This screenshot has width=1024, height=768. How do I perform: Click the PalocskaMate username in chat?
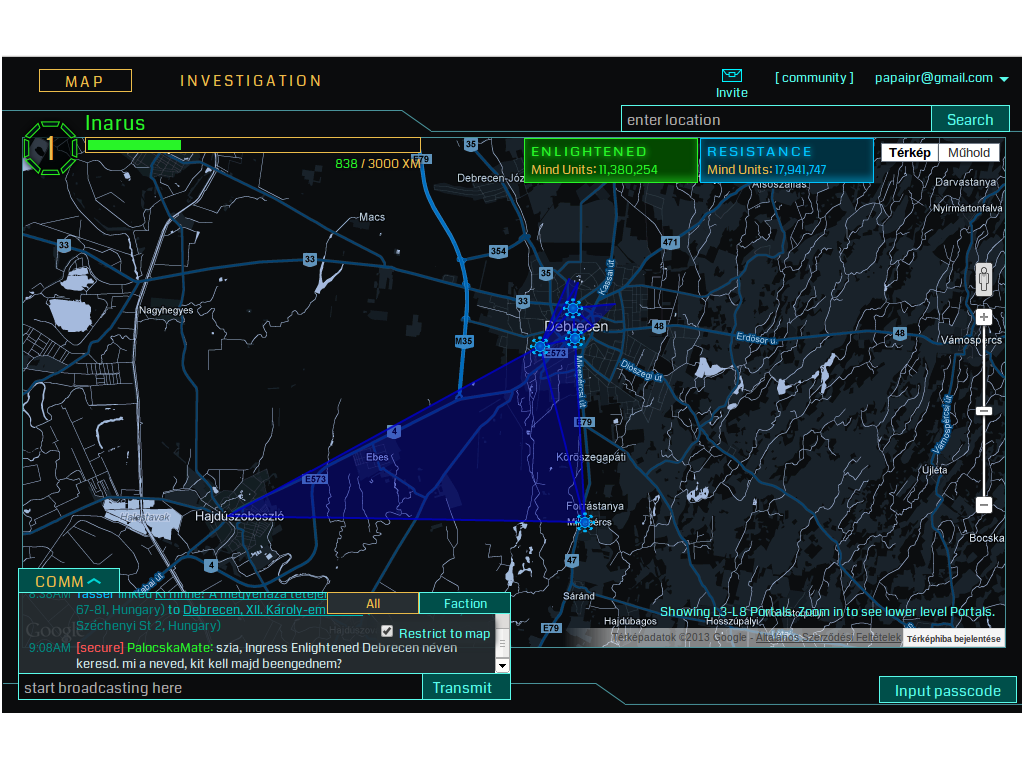(170, 648)
